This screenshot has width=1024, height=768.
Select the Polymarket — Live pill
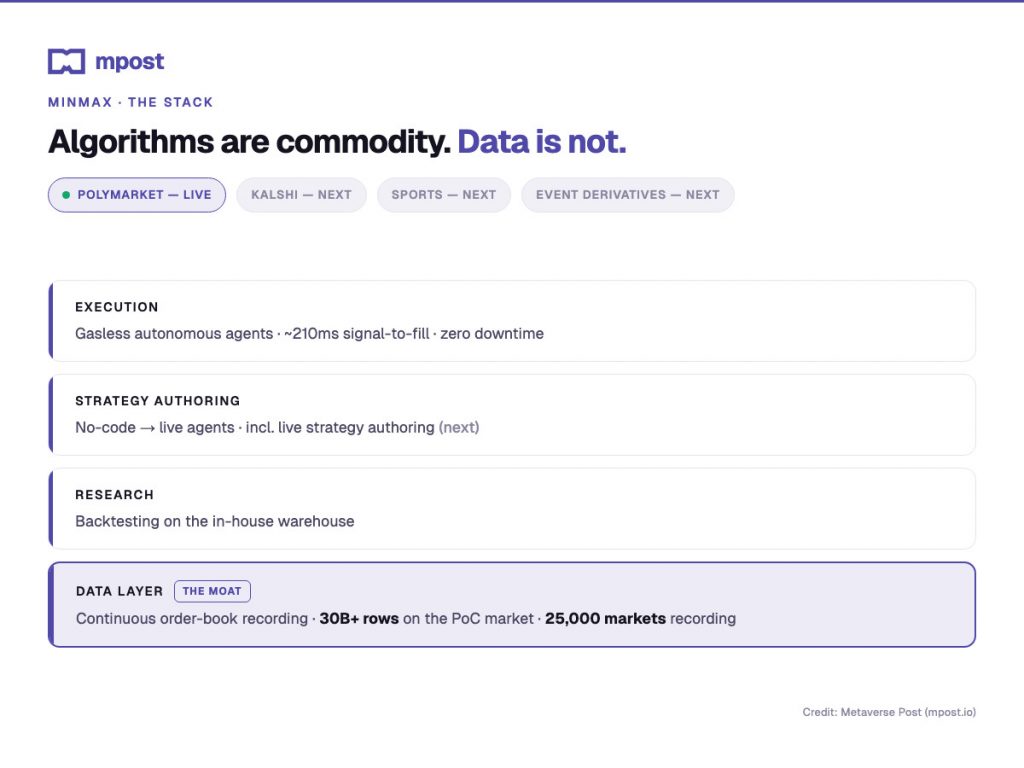137,195
